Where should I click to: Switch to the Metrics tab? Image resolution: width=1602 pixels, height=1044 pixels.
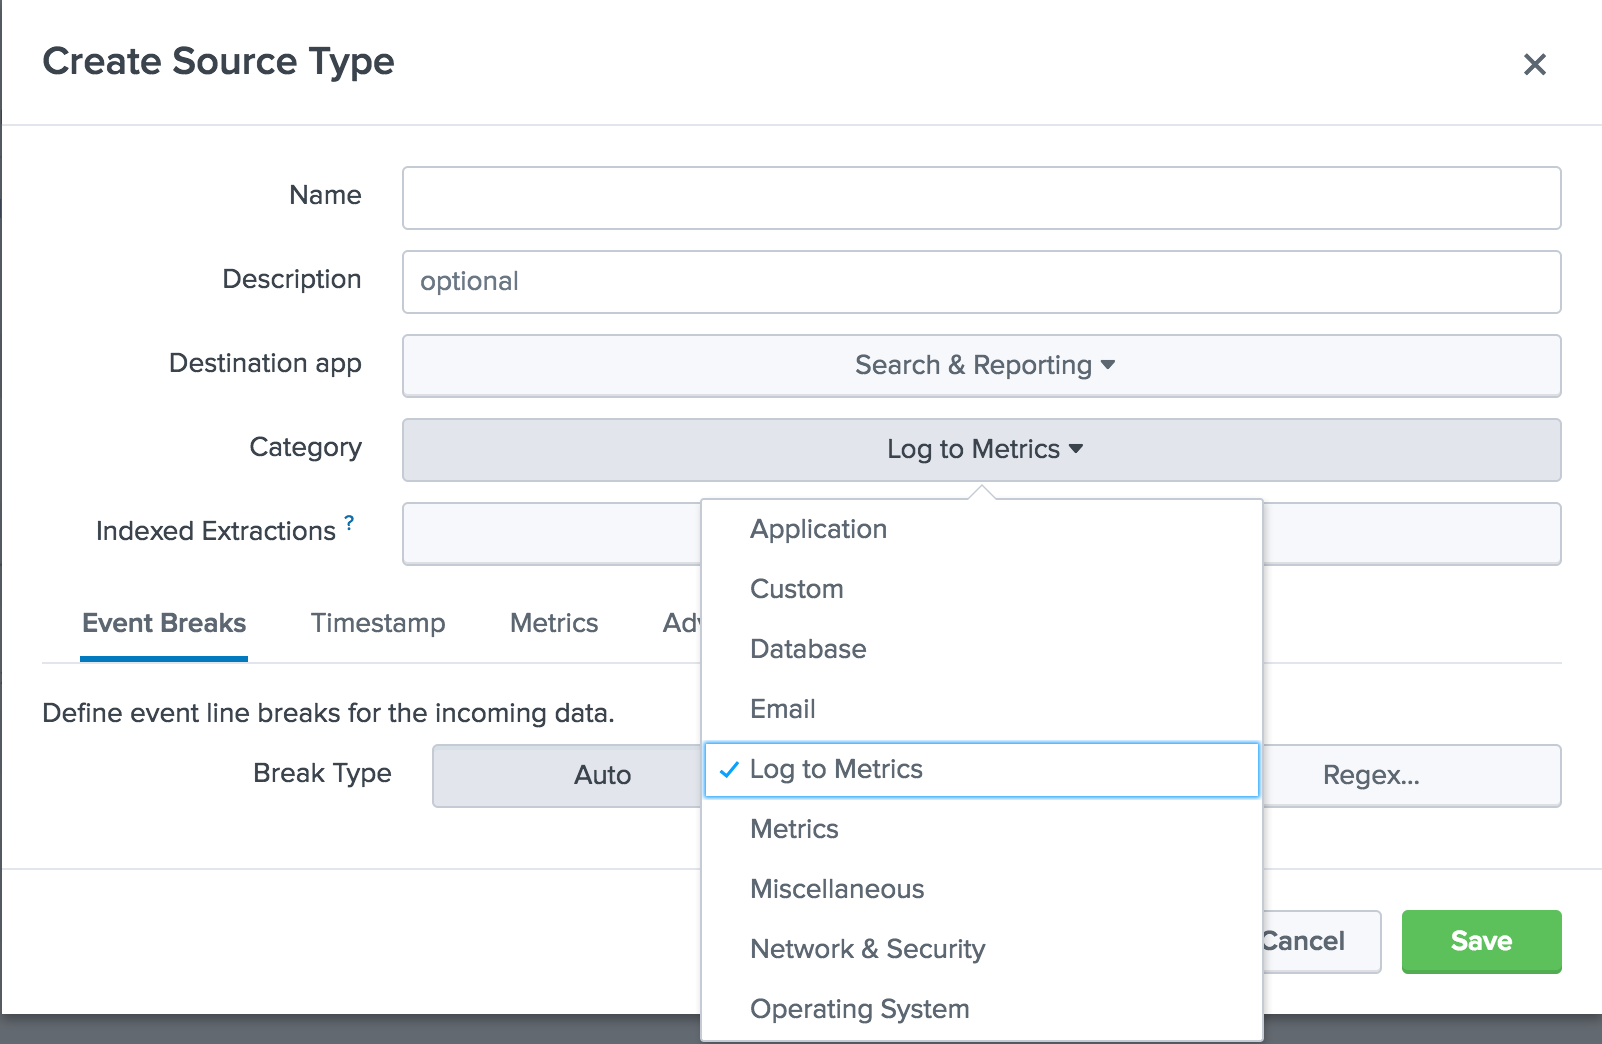(553, 623)
